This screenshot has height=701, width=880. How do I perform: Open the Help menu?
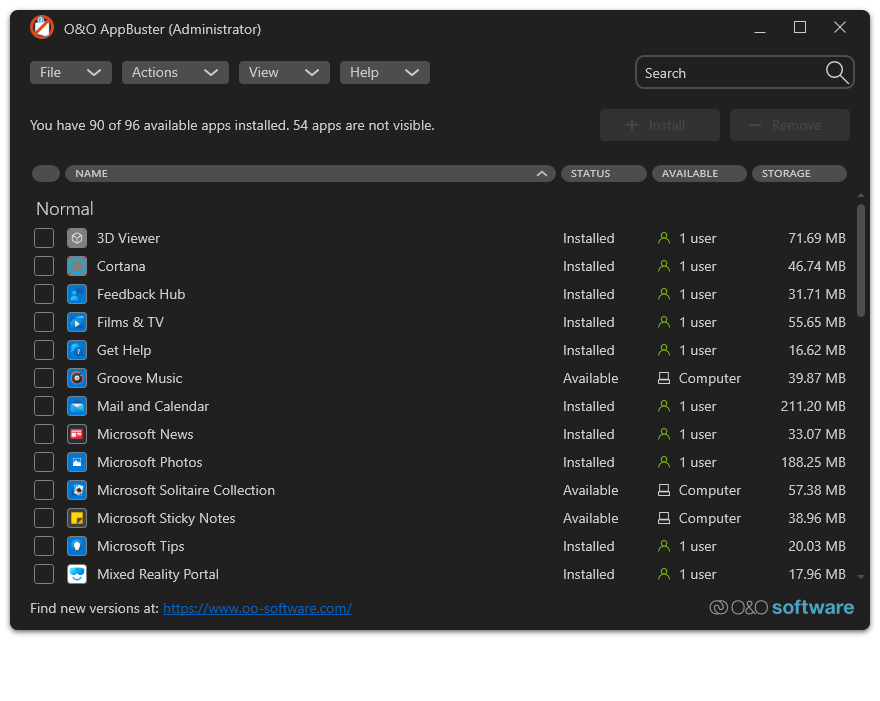click(x=384, y=72)
